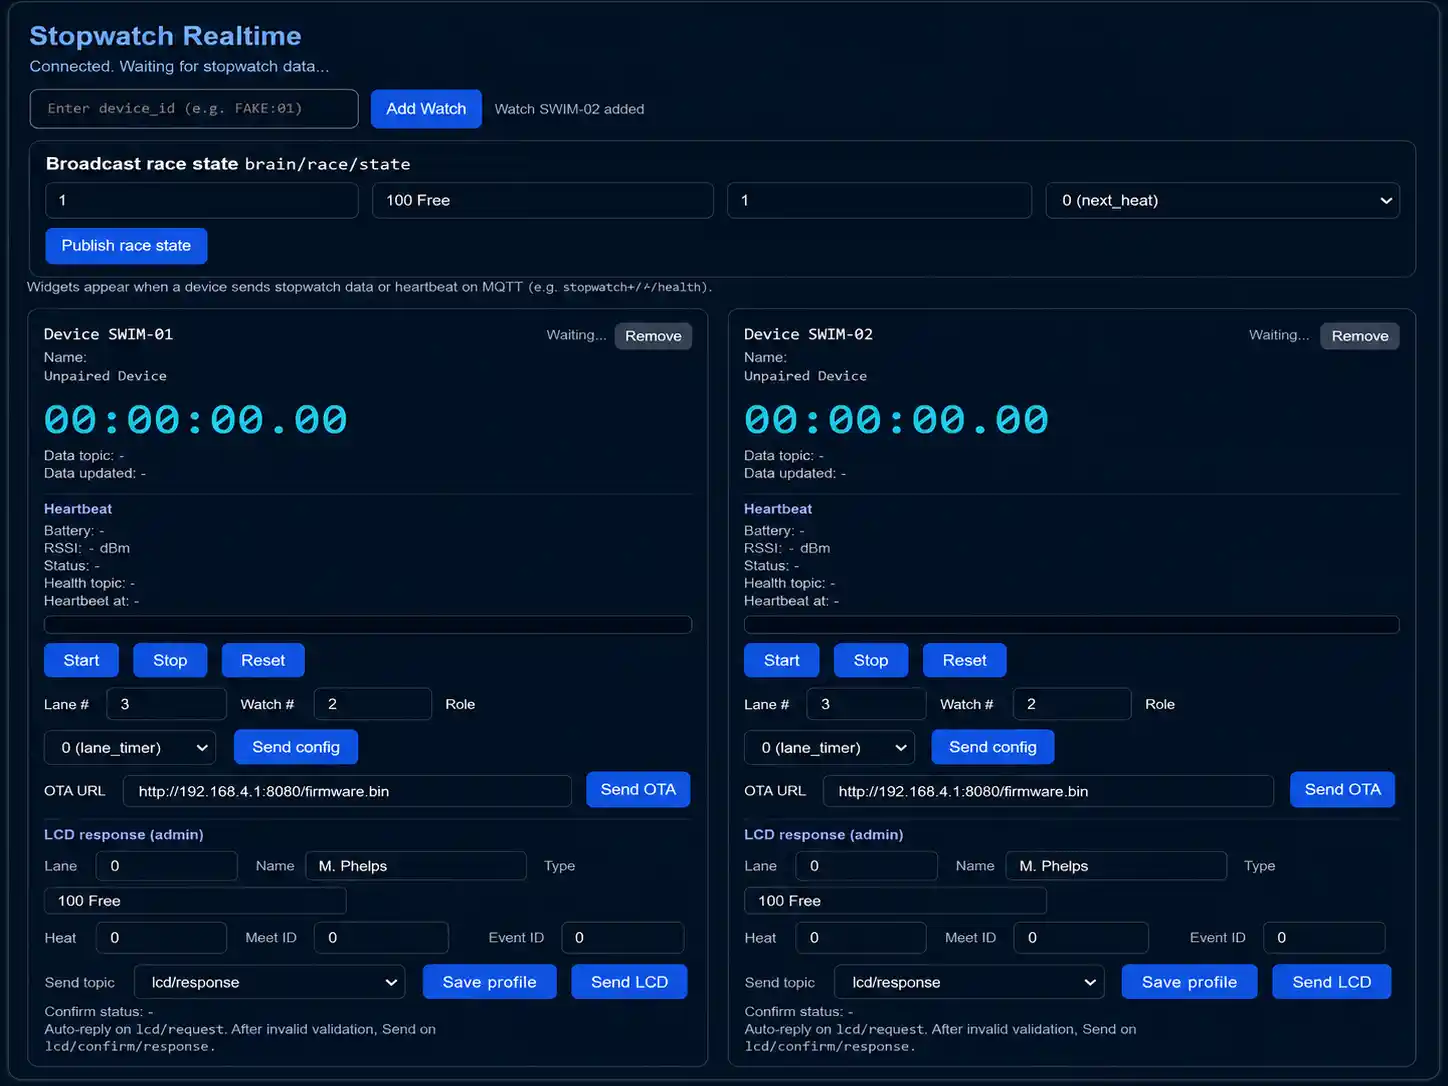This screenshot has height=1086, width=1448.
Task: Open SWIM-02 Send topic dropdown
Action: pyautogui.click(x=969, y=982)
